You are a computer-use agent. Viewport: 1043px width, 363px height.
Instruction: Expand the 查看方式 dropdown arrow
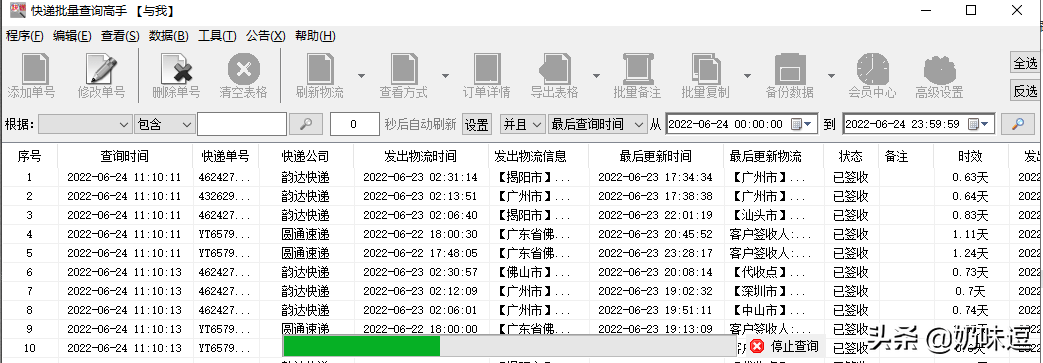[x=445, y=76]
